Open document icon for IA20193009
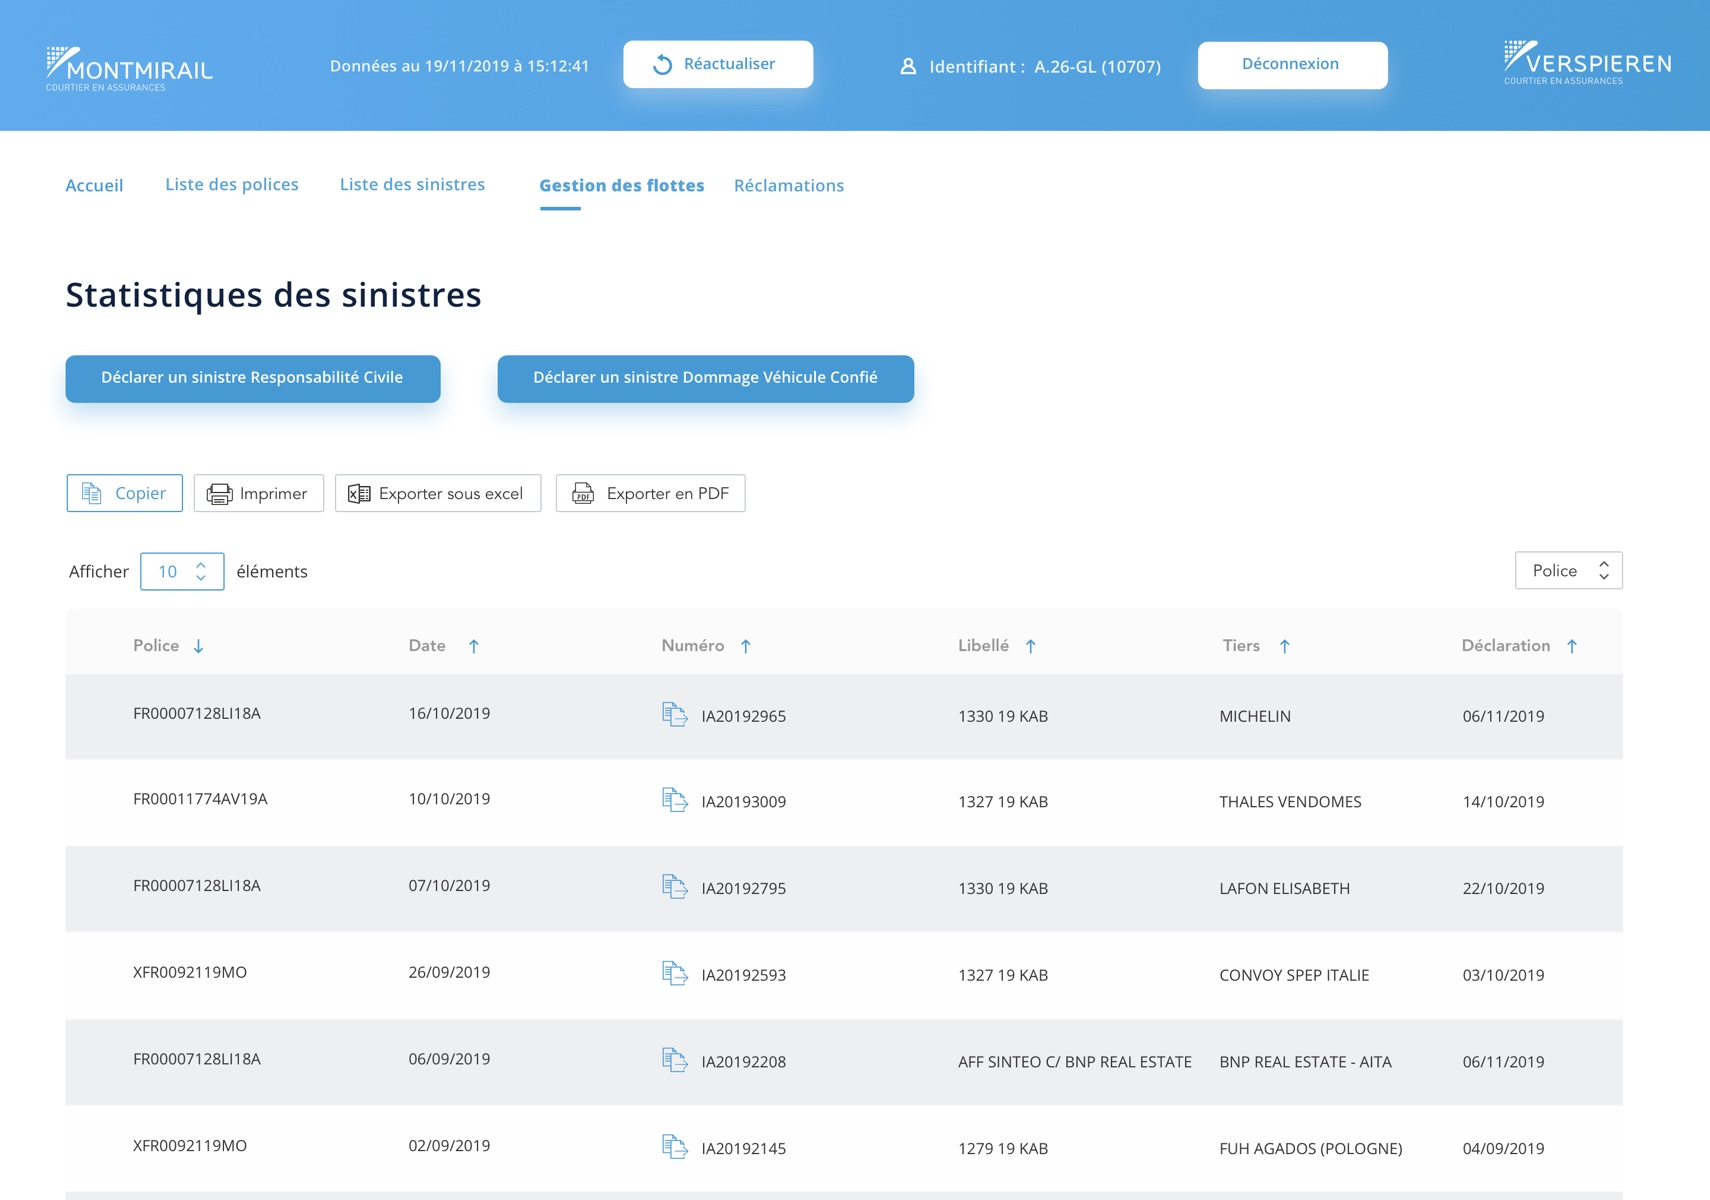This screenshot has height=1200, width=1710. [675, 800]
